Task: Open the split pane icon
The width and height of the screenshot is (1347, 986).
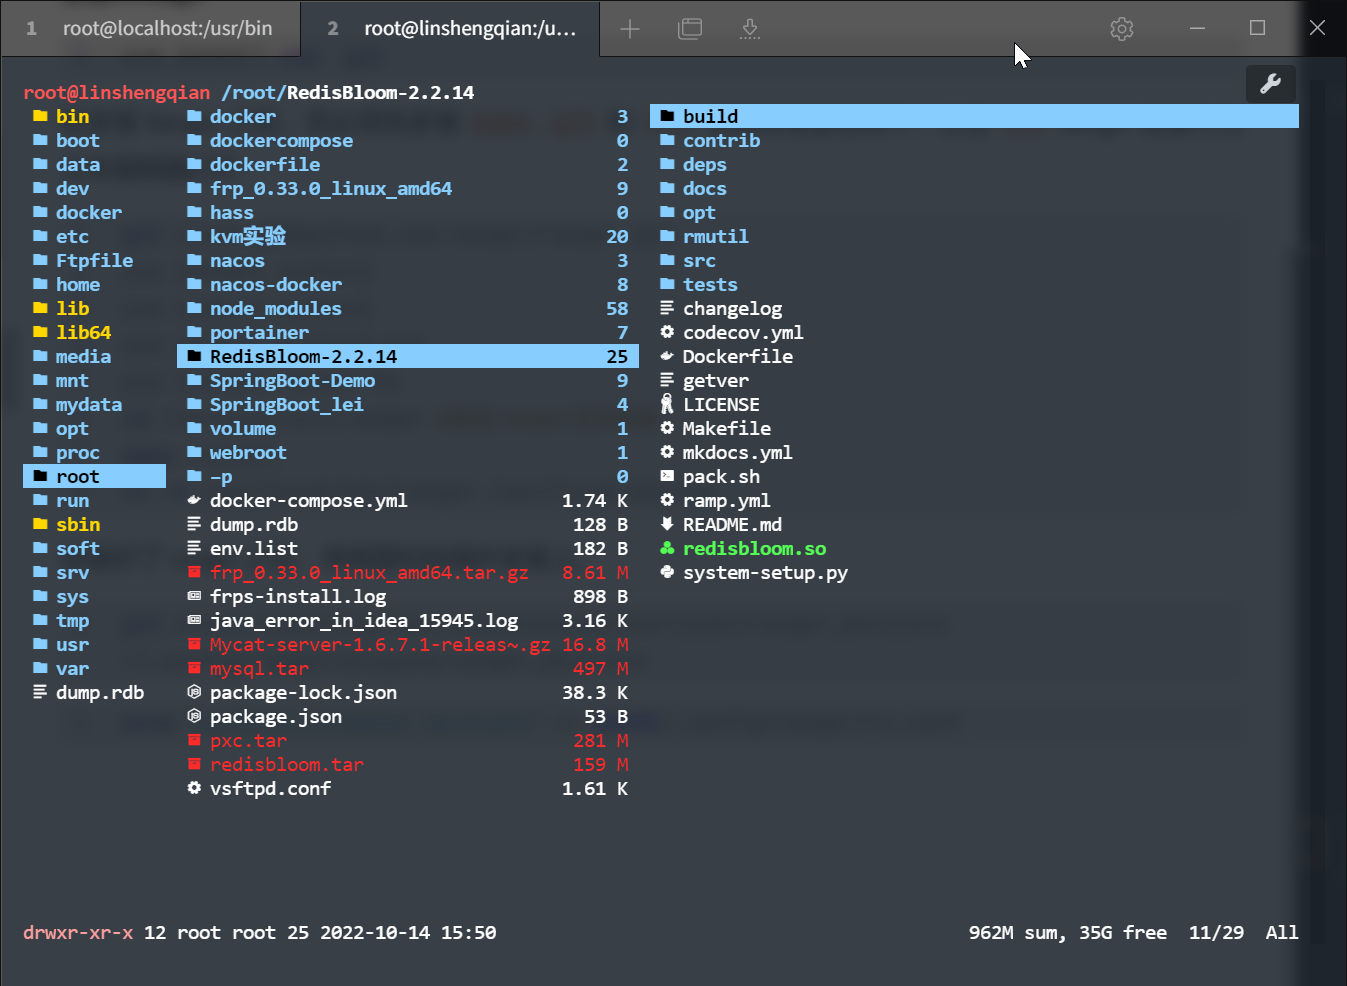Action: click(x=690, y=29)
